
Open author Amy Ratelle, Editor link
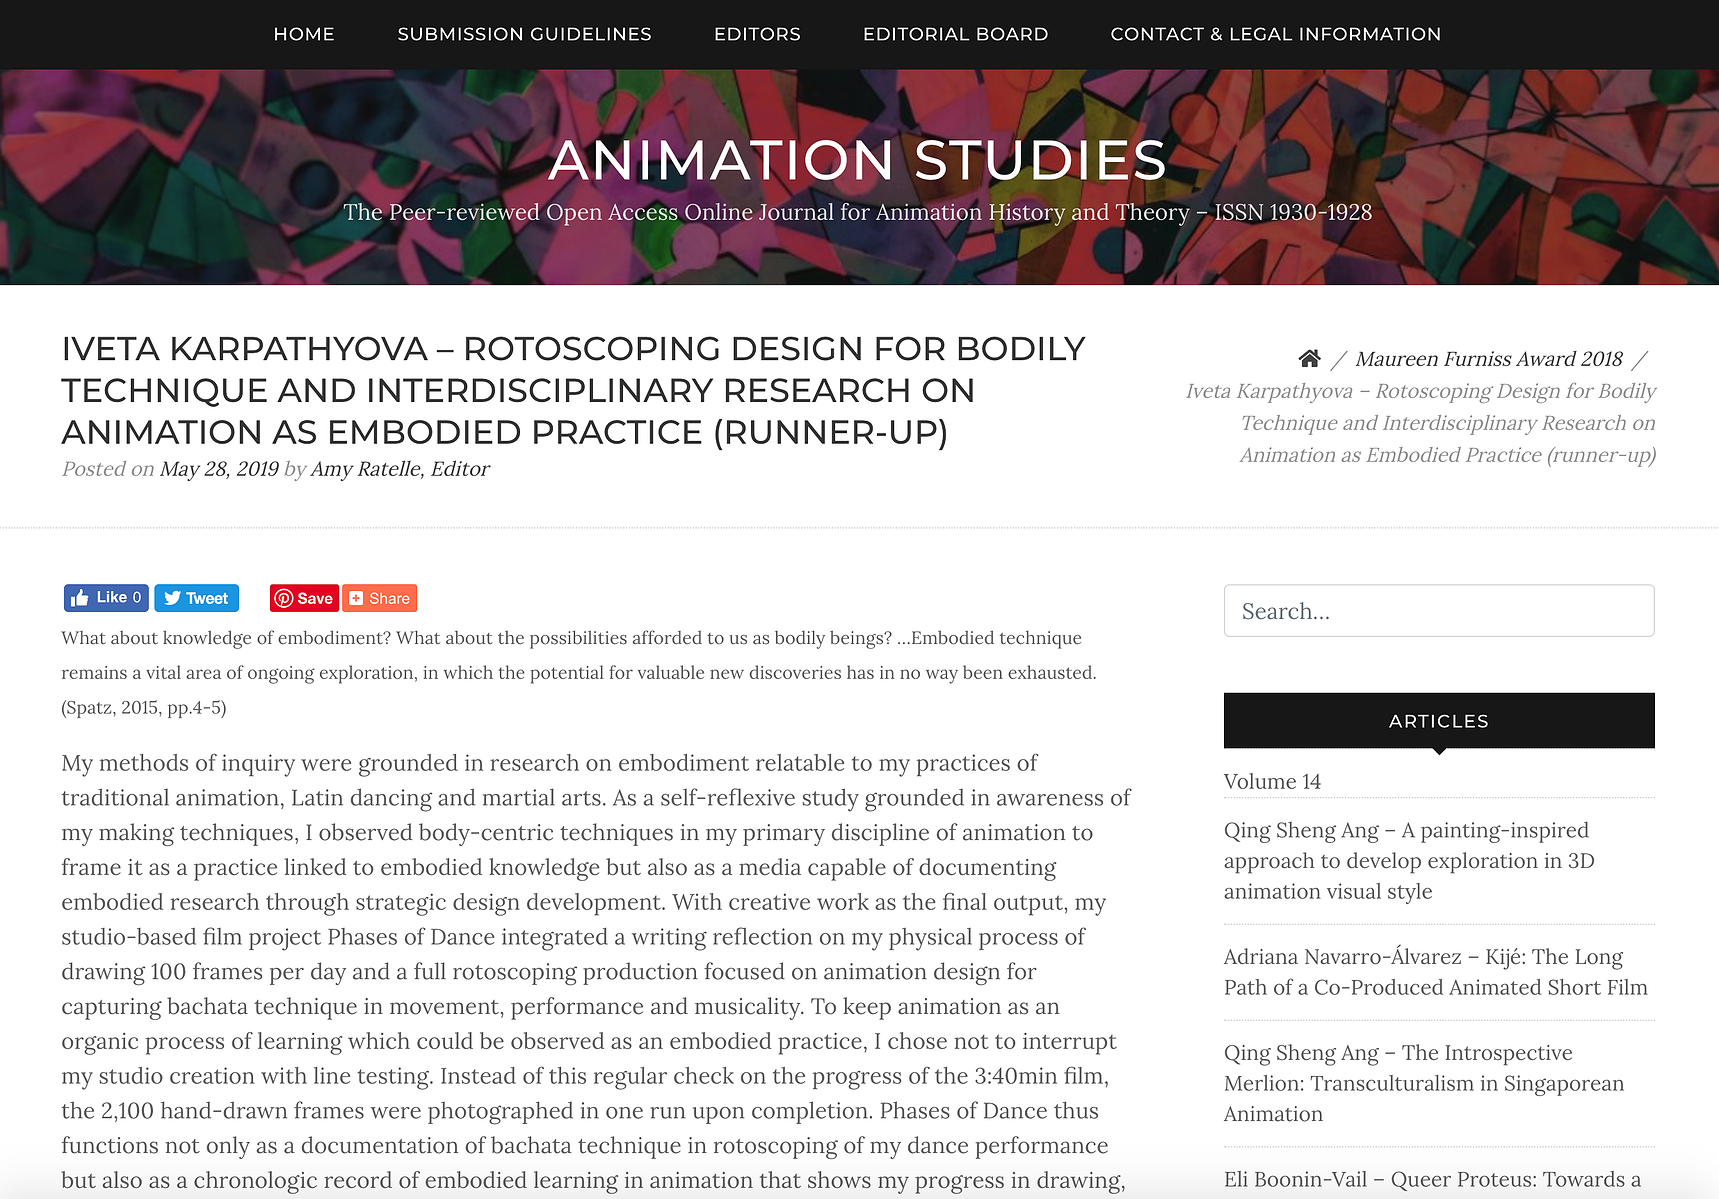pyautogui.click(x=400, y=469)
